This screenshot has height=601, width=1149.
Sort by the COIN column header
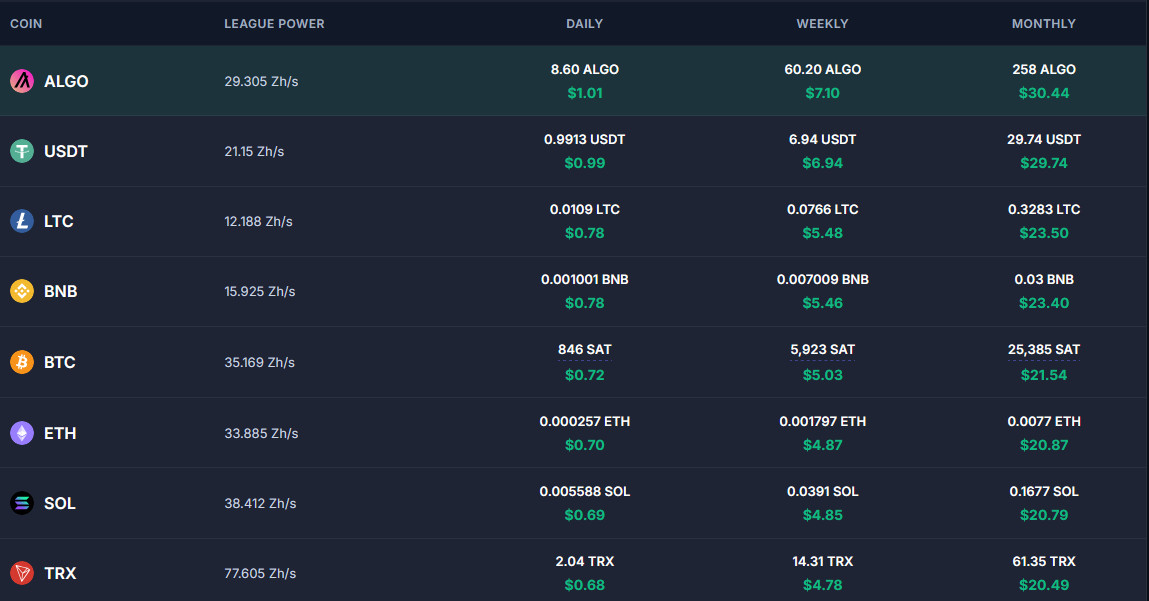click(x=26, y=23)
